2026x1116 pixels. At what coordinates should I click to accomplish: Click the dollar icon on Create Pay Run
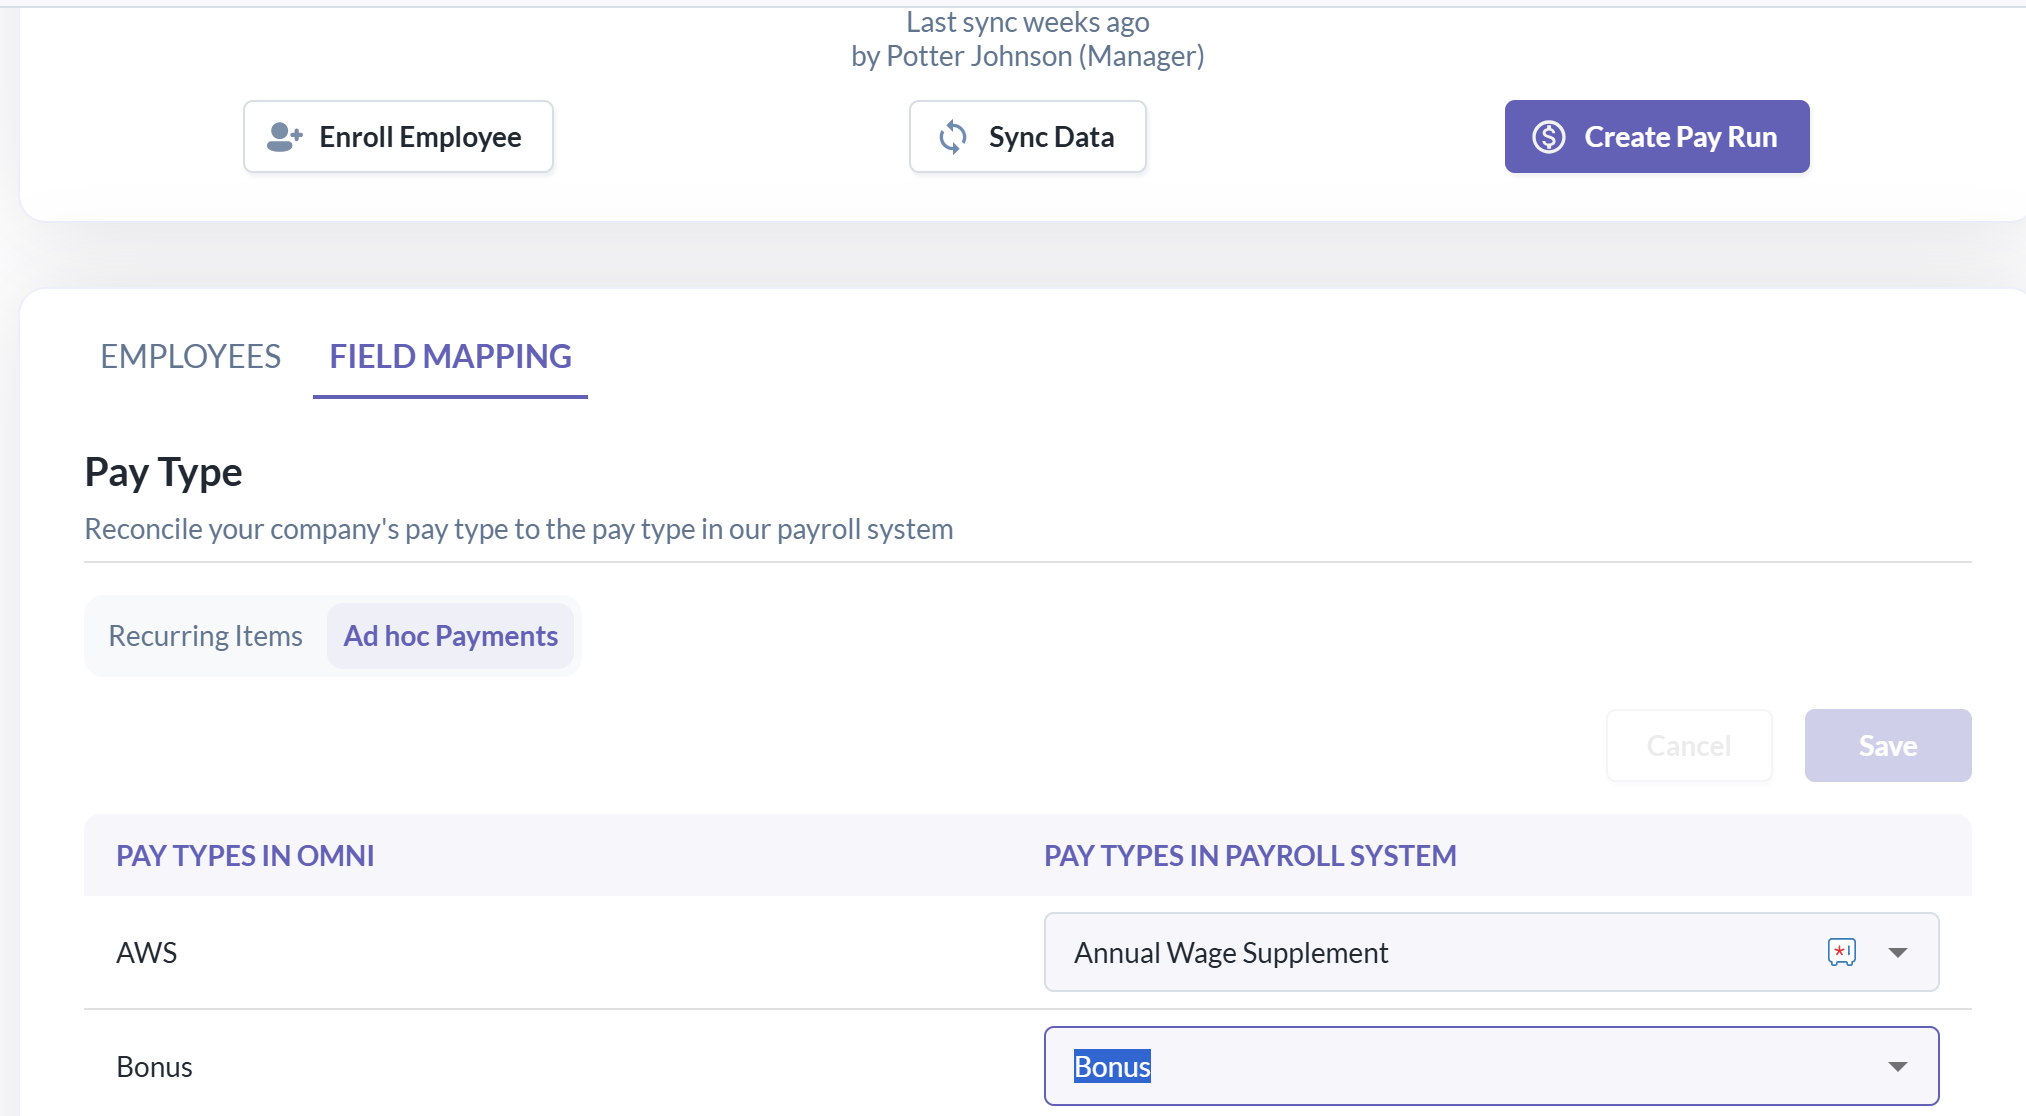tap(1549, 137)
